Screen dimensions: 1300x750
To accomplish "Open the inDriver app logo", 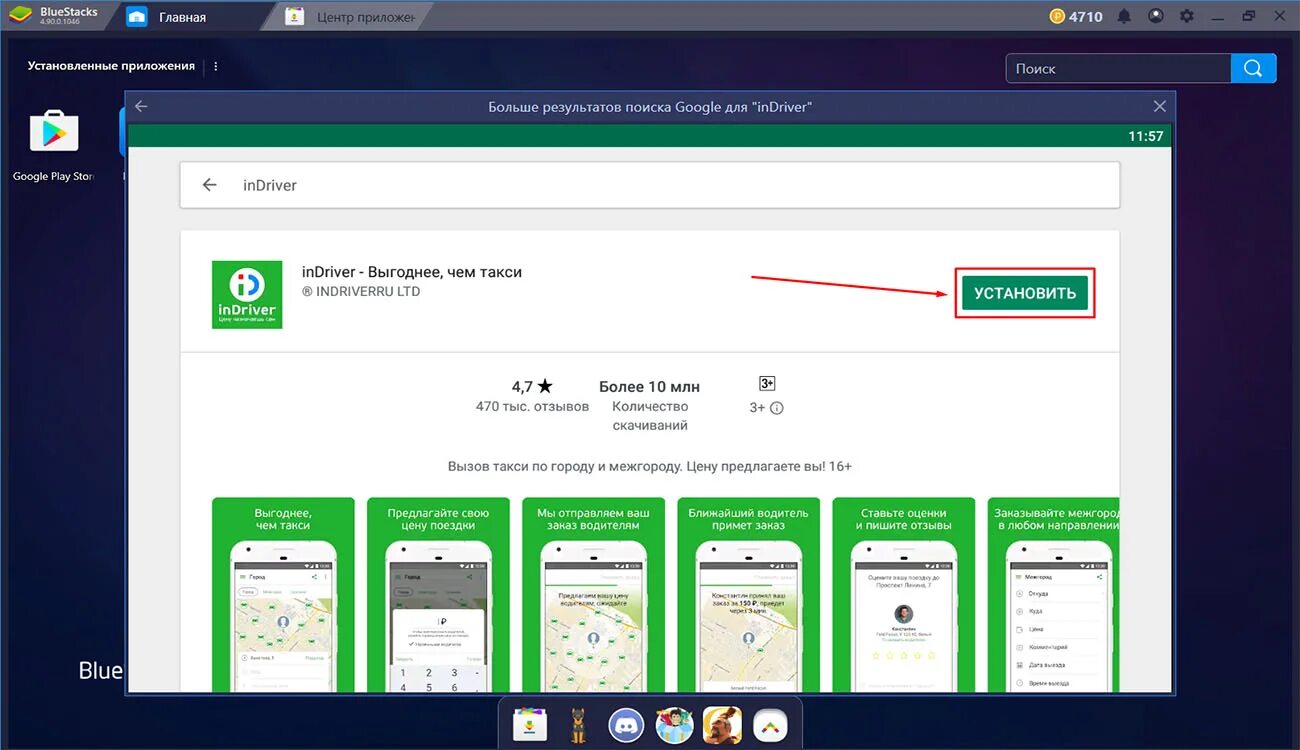I will 247,295.
